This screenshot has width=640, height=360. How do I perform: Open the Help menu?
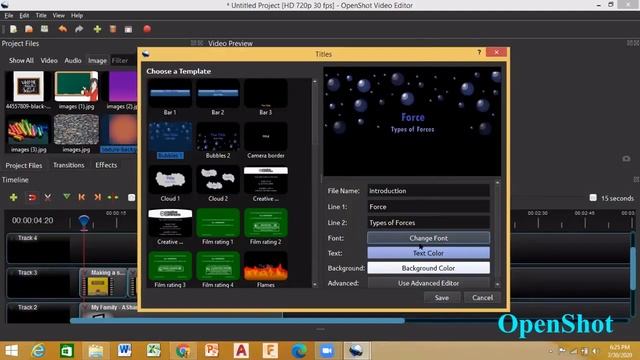pyautogui.click(x=77, y=16)
